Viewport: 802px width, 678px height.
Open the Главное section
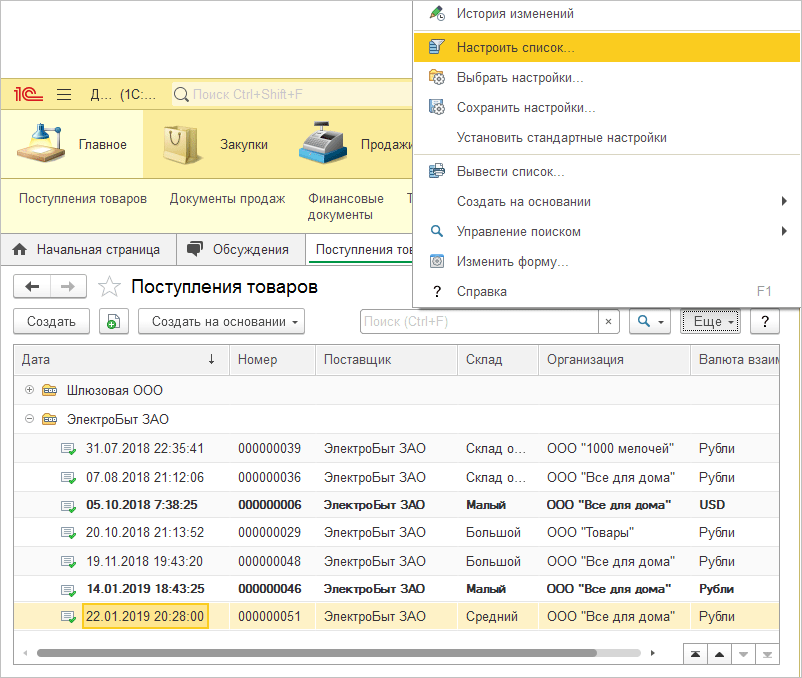pyautogui.click(x=72, y=144)
